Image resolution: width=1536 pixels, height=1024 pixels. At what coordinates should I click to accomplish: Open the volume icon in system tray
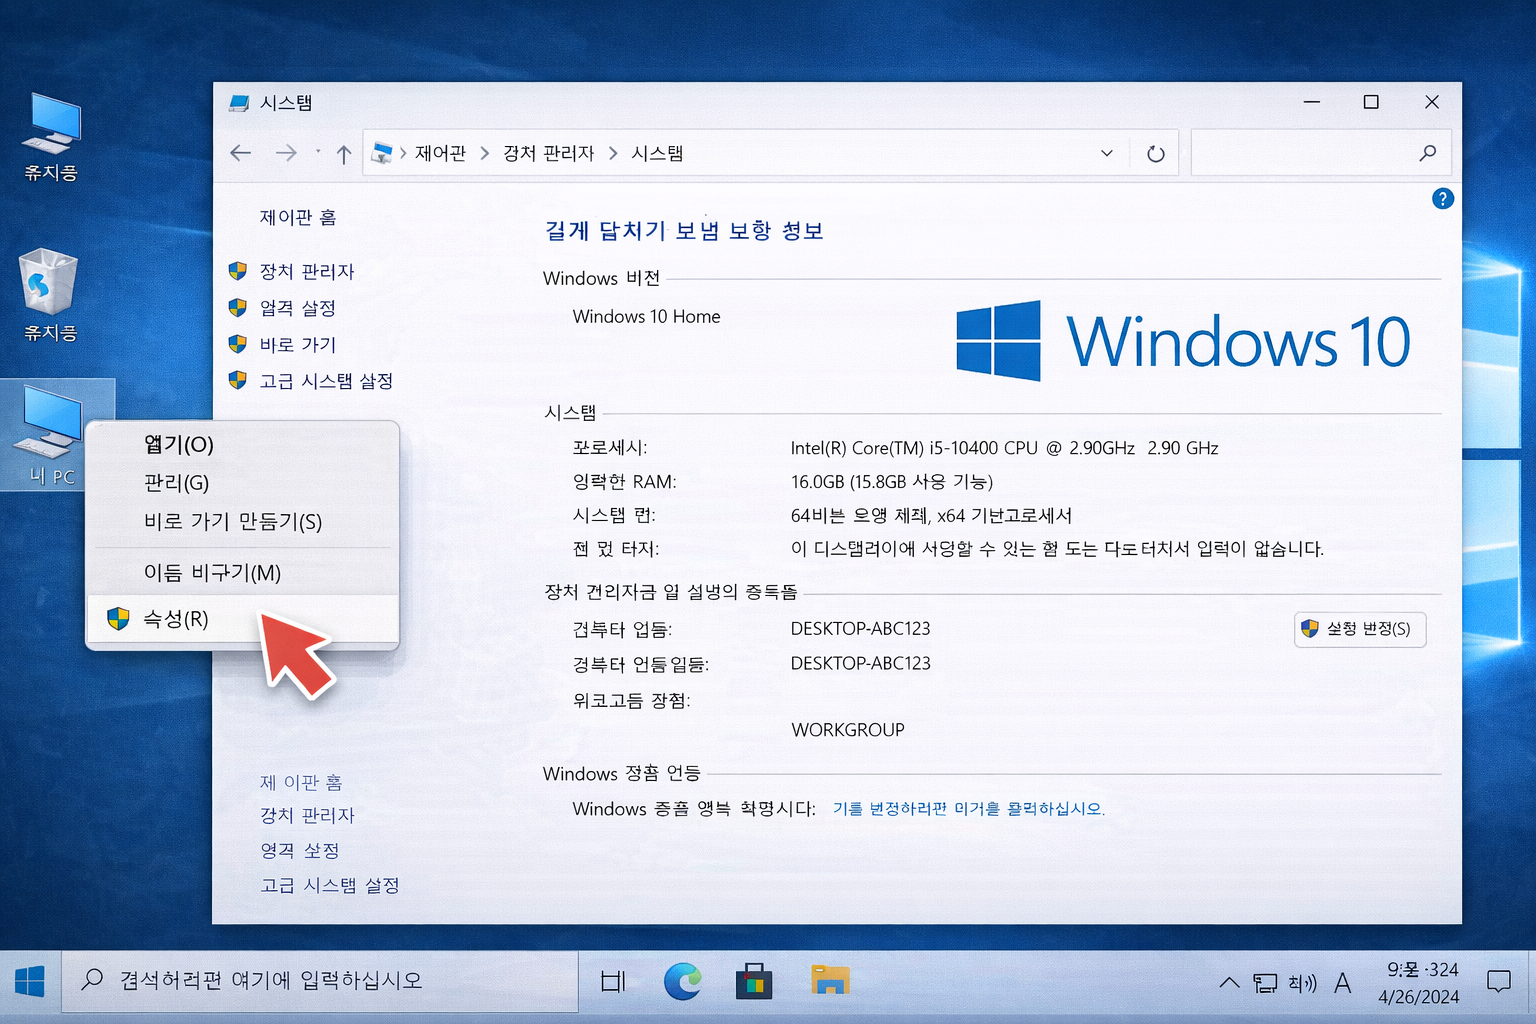[1302, 983]
